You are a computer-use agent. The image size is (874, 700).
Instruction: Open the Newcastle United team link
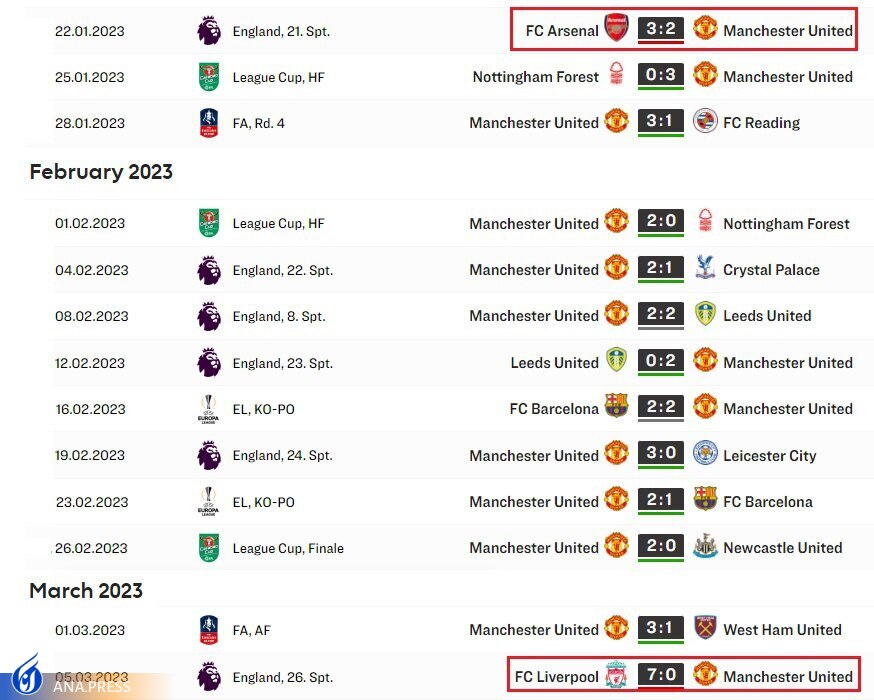click(x=782, y=548)
